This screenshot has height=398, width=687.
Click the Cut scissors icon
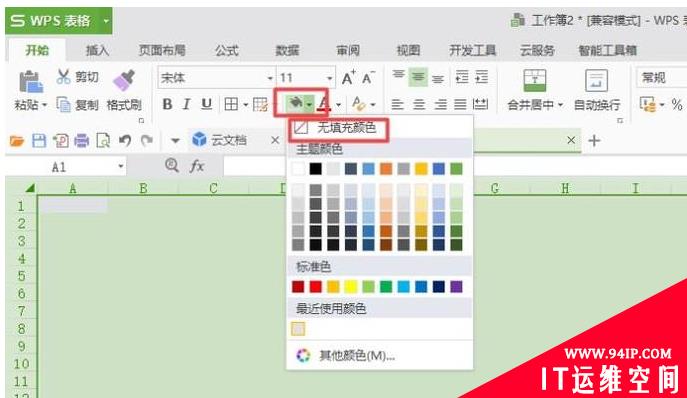pos(64,76)
